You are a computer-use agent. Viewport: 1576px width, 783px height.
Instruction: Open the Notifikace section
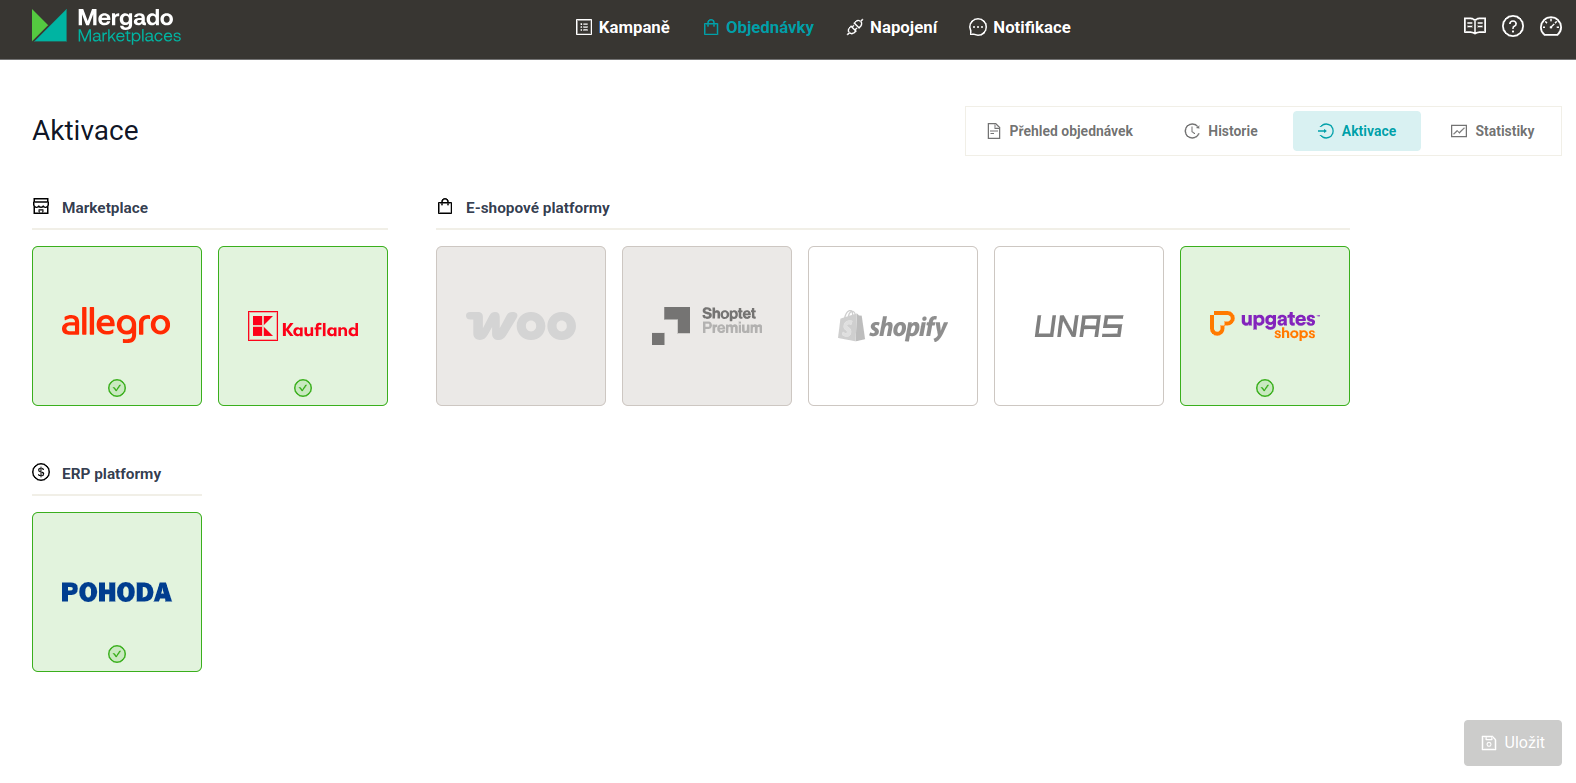[1019, 28]
